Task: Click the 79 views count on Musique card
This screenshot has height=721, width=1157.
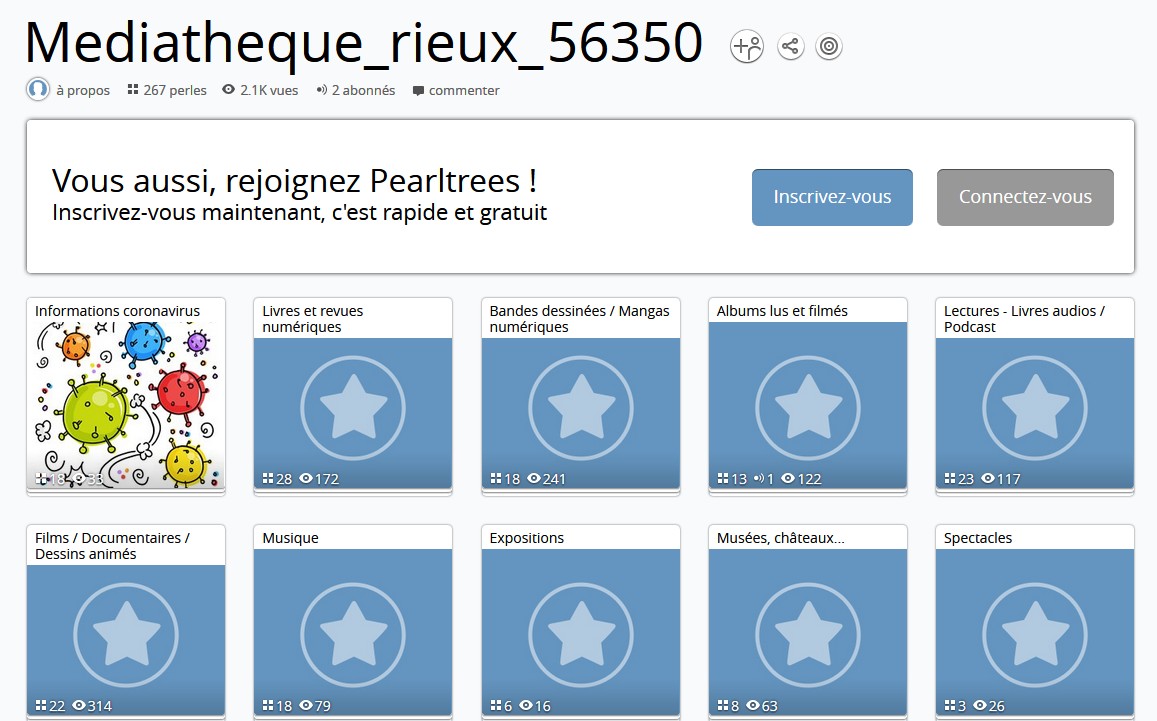Action: pyautogui.click(x=315, y=706)
